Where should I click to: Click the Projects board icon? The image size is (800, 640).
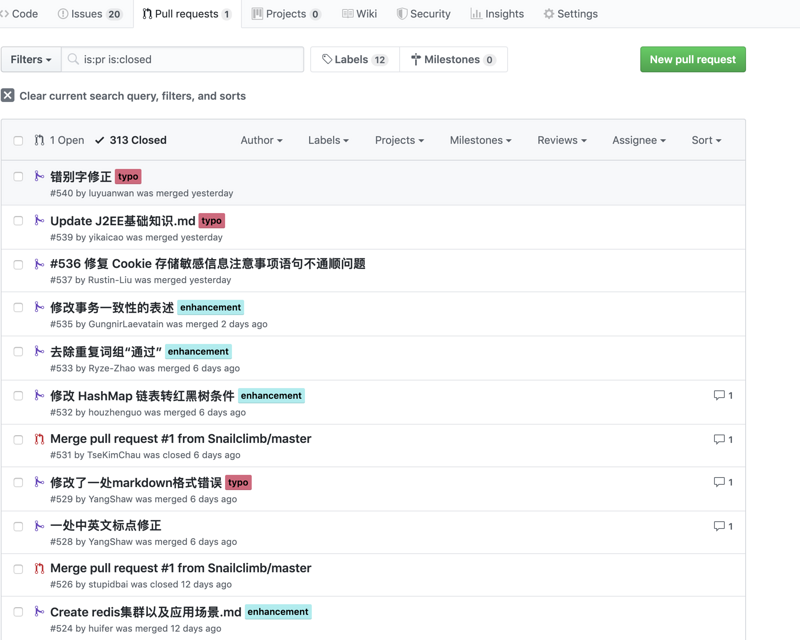point(257,14)
